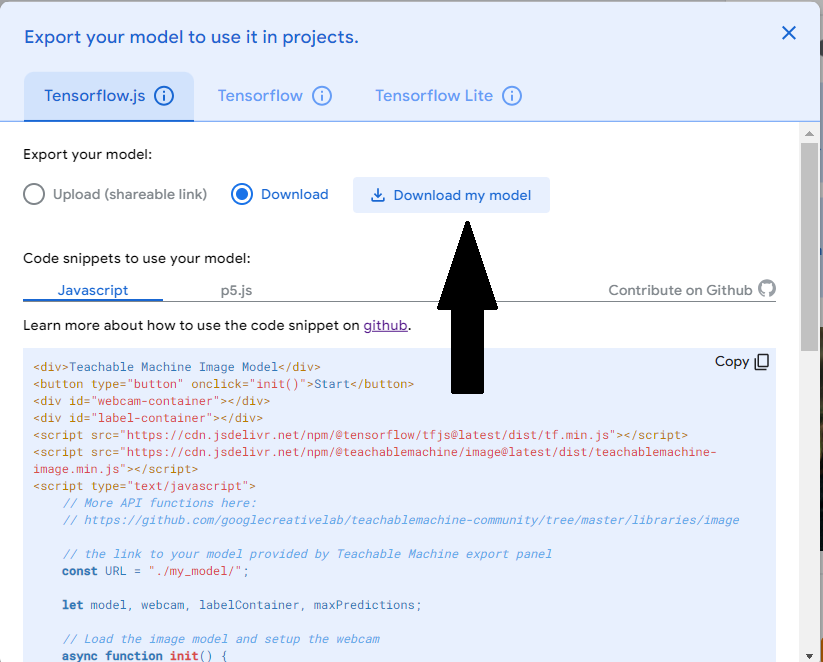The height and width of the screenshot is (662, 823).
Task: Click the googlecreativelab github URL comment
Action: (x=401, y=520)
